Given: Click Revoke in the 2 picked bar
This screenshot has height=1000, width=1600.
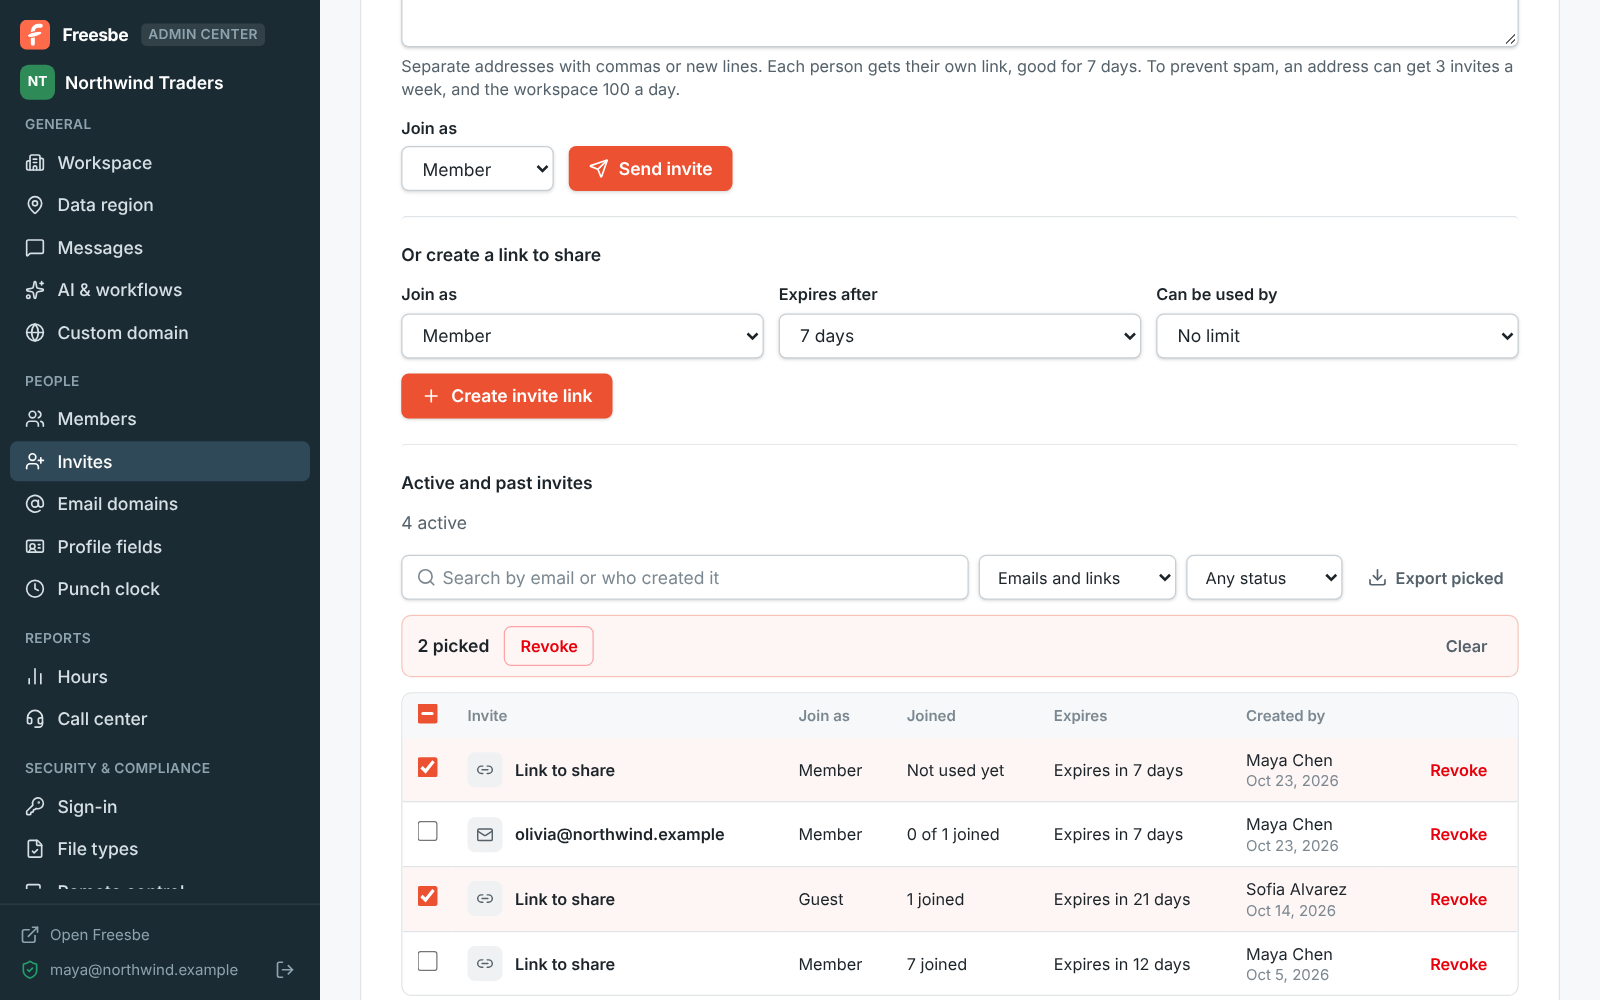Looking at the screenshot, I should pyautogui.click(x=549, y=646).
